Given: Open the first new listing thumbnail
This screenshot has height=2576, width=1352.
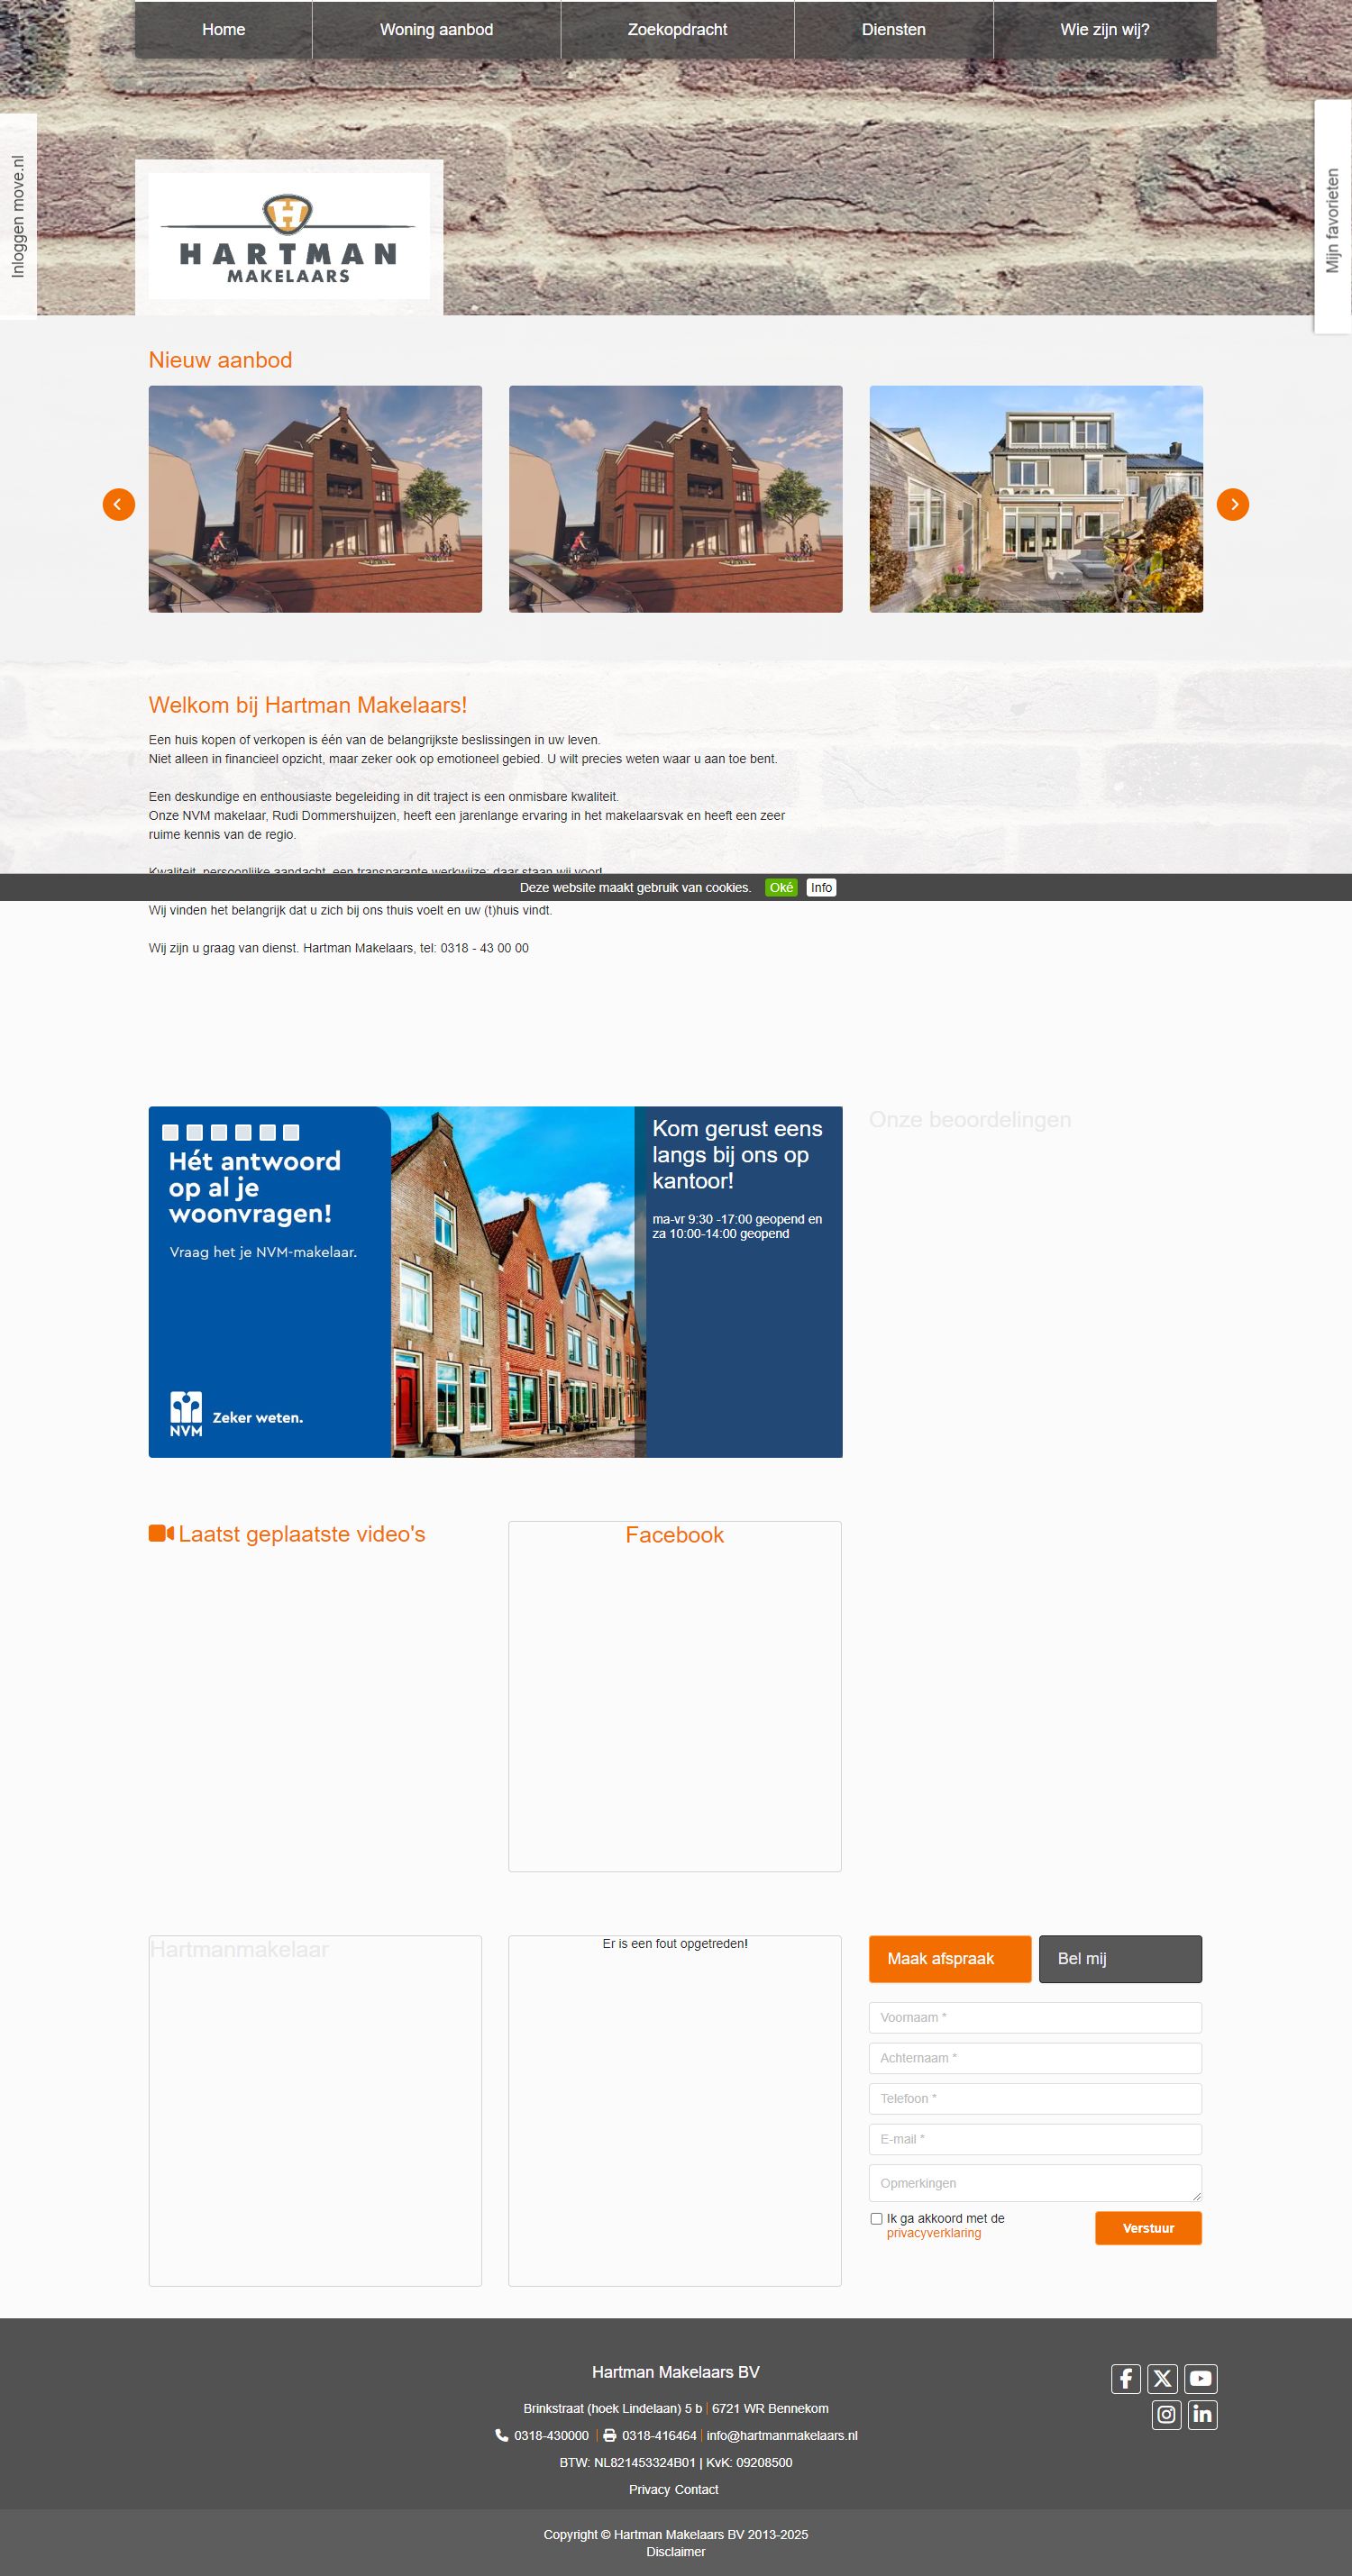Looking at the screenshot, I should 315,499.
